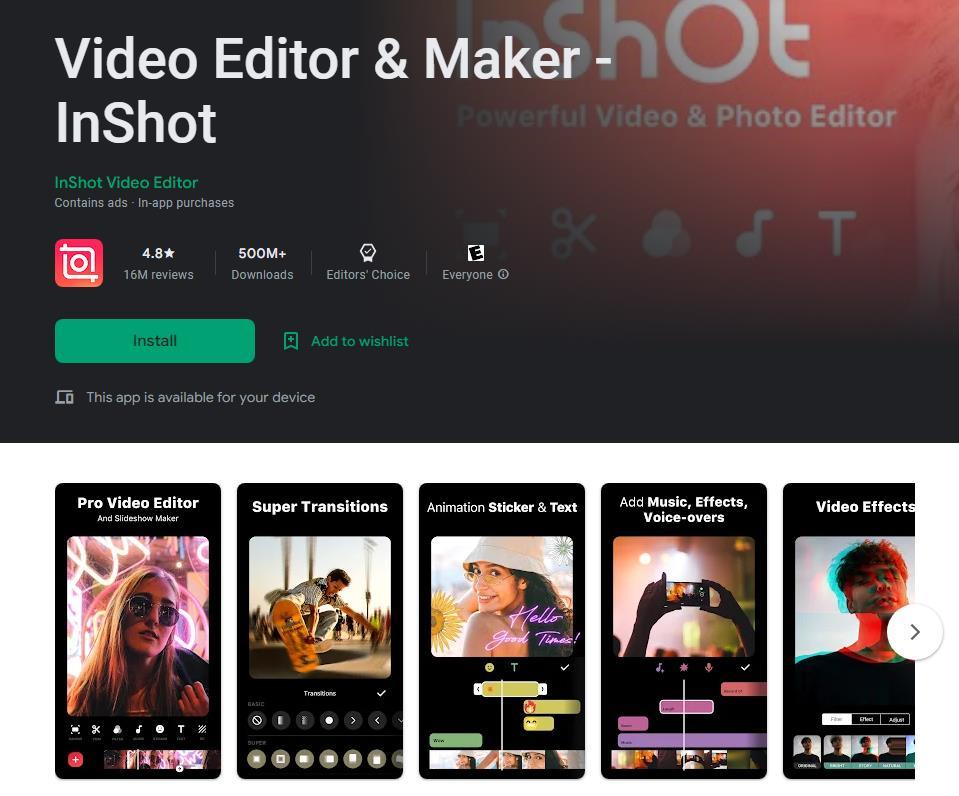Open the Video Effects screenshot
This screenshot has height=796, width=959.
[849, 631]
